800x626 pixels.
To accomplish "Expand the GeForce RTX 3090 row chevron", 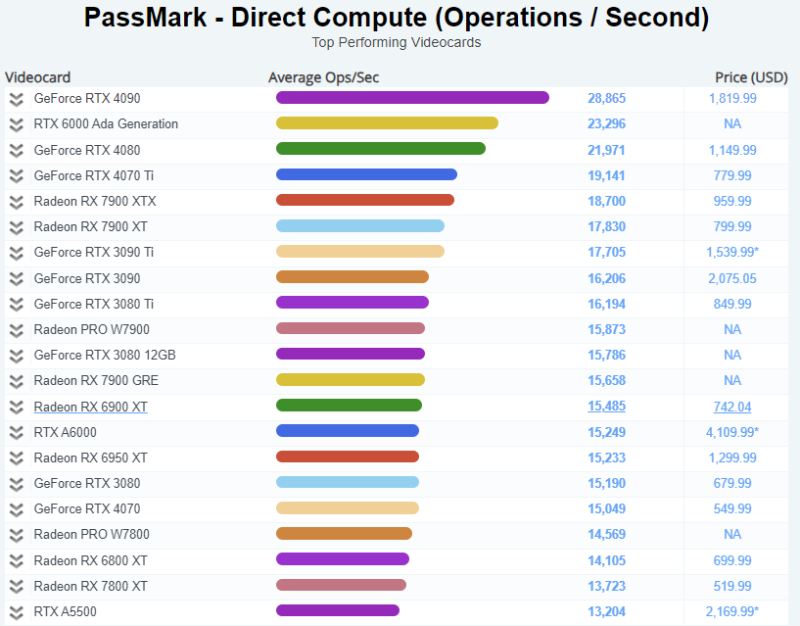I will 16,279.
